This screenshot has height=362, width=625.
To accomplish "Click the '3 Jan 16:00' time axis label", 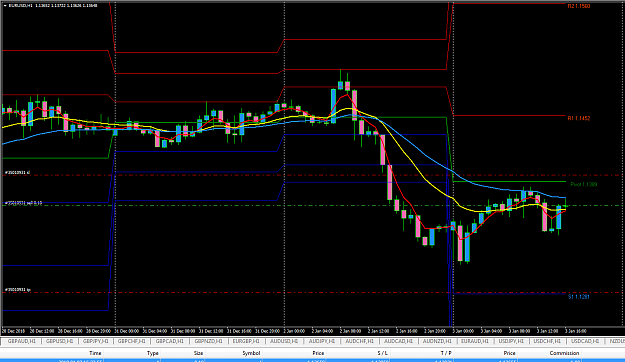I will (x=576, y=331).
